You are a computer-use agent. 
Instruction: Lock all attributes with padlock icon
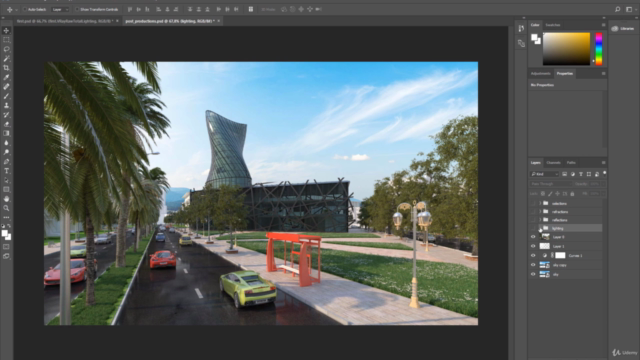[572, 194]
